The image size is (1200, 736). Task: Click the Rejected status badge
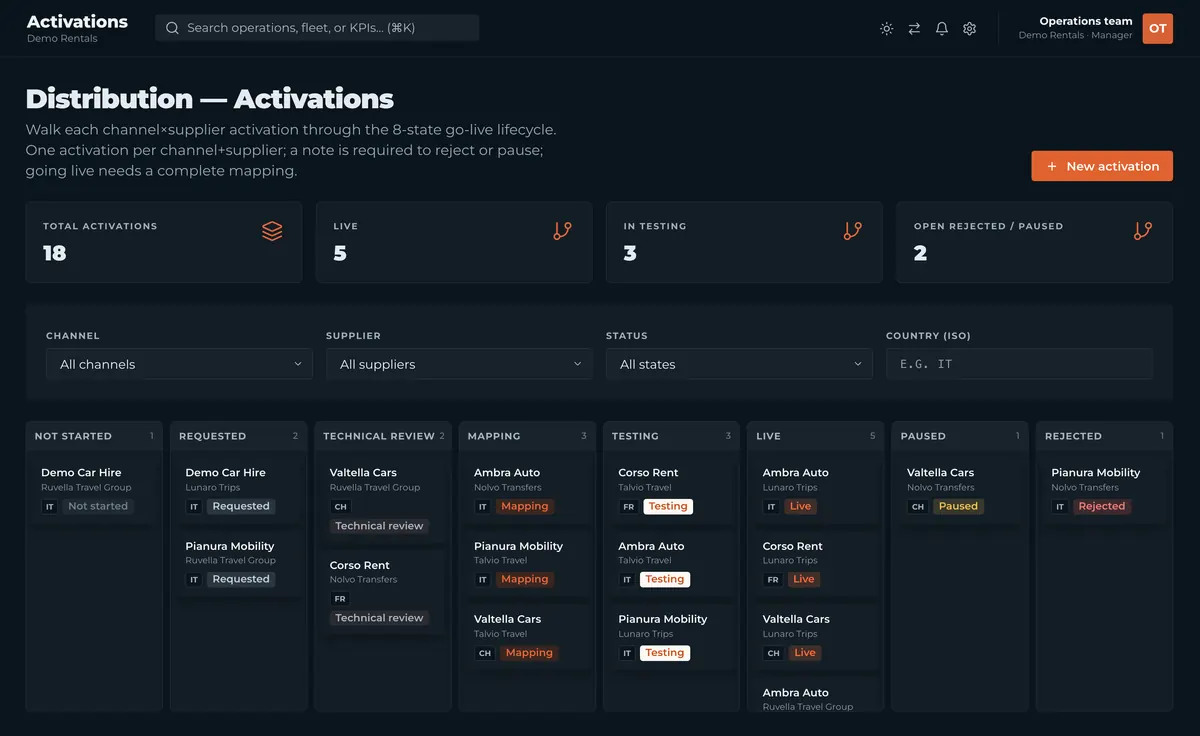tap(1102, 506)
